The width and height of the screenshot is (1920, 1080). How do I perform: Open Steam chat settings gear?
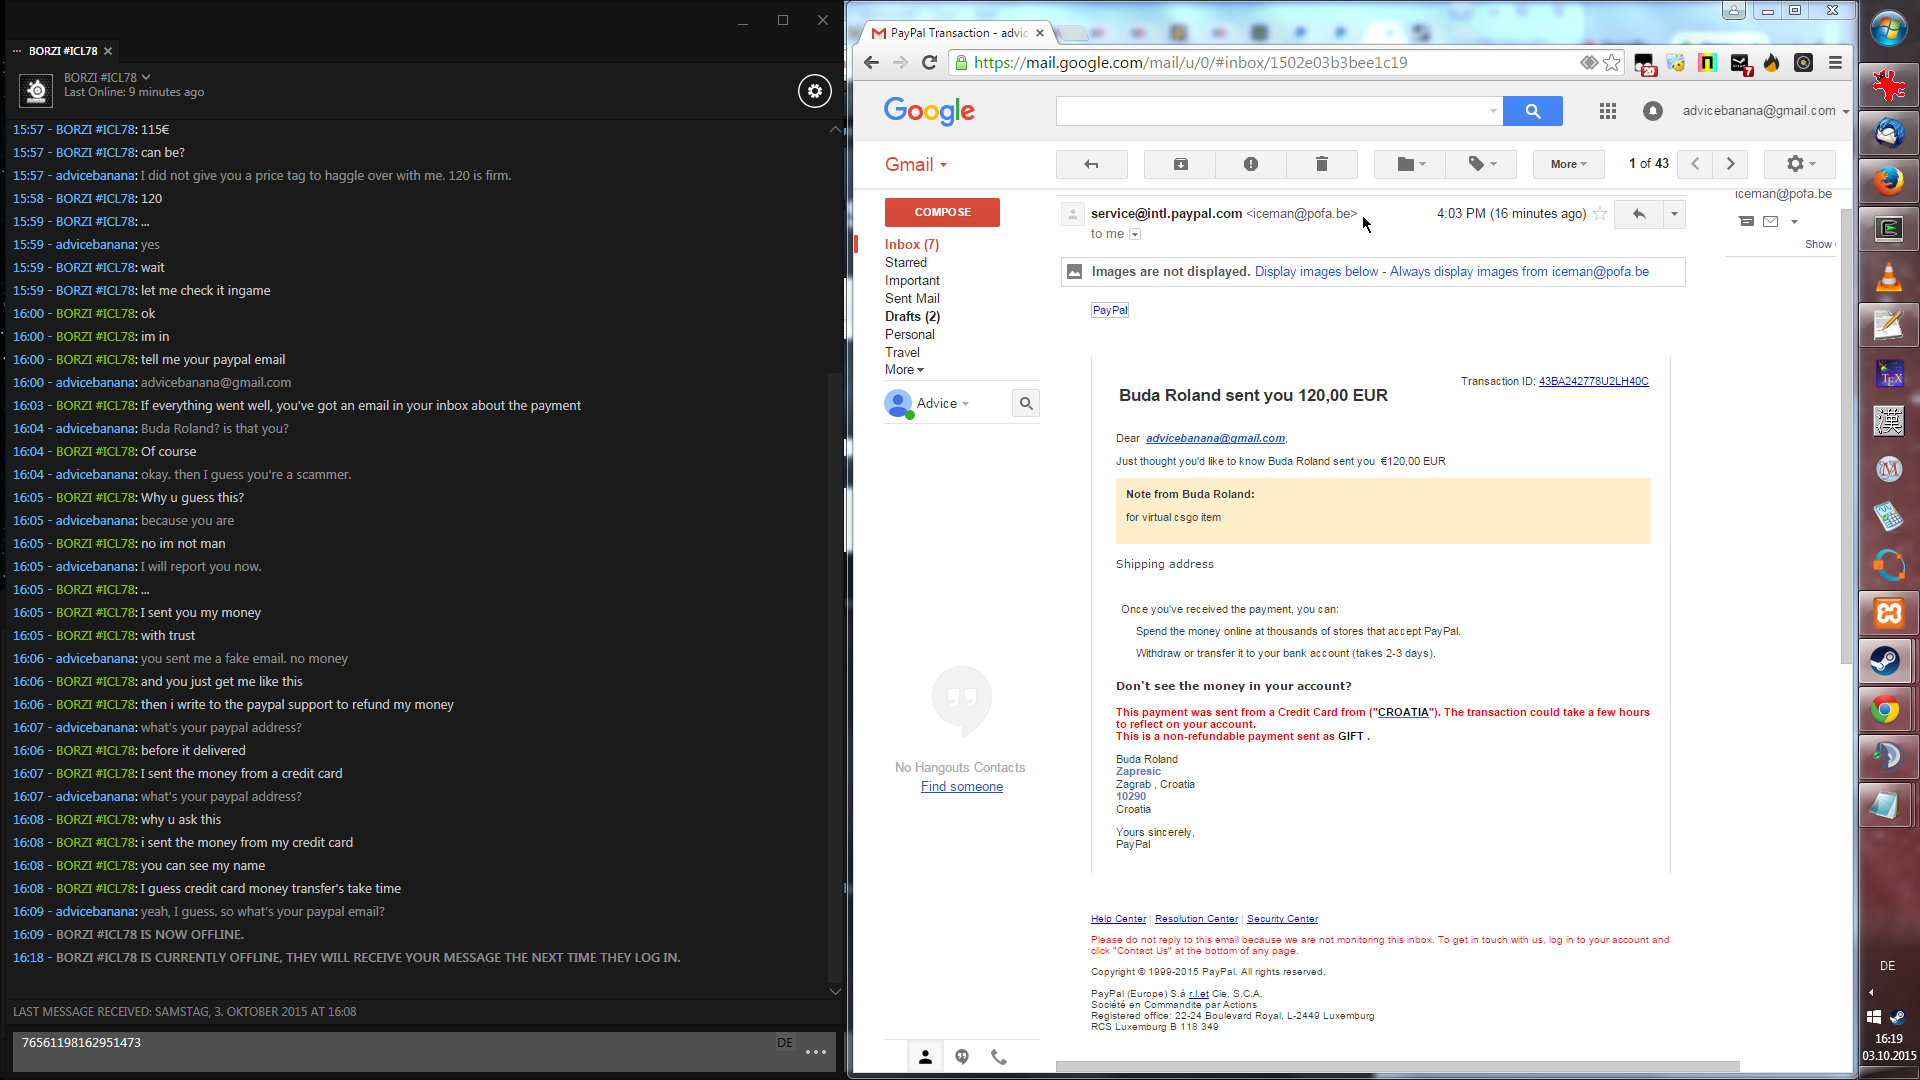click(815, 91)
